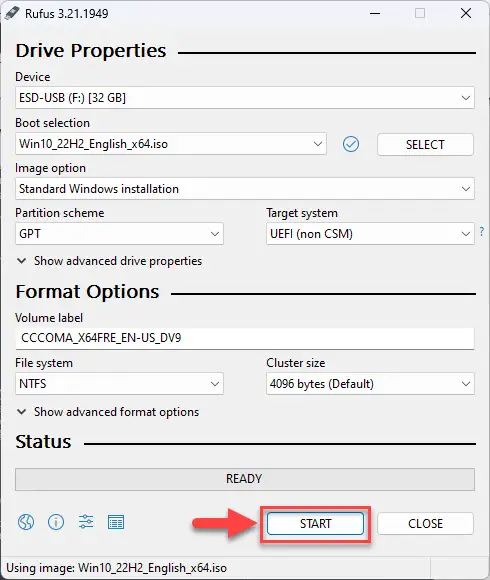The width and height of the screenshot is (490, 580).
Task: Change the GPT partition scheme dropdown
Action: pyautogui.click(x=119, y=234)
